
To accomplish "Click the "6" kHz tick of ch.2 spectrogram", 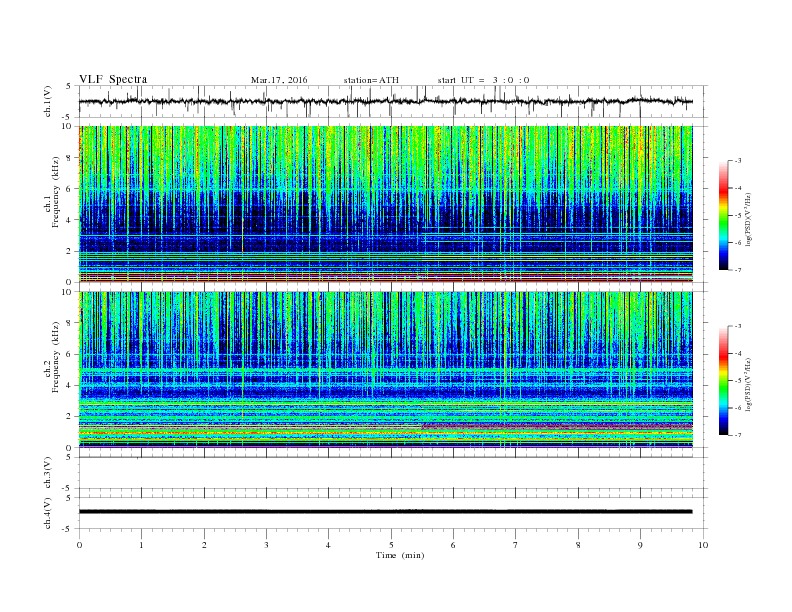I will [x=69, y=354].
